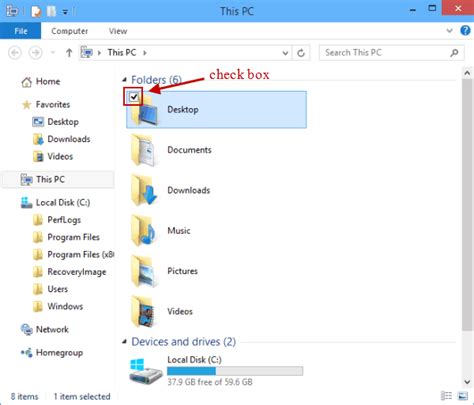Click the scroll down arrow in content pane
474x405 pixels.
[x=467, y=382]
